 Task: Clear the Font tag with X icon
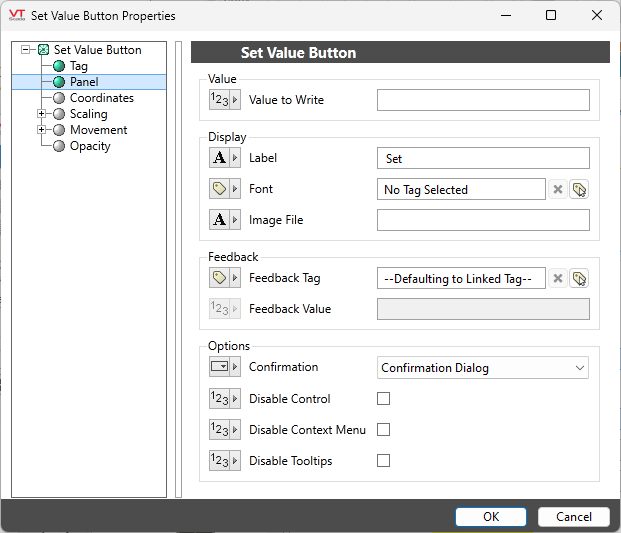point(558,189)
